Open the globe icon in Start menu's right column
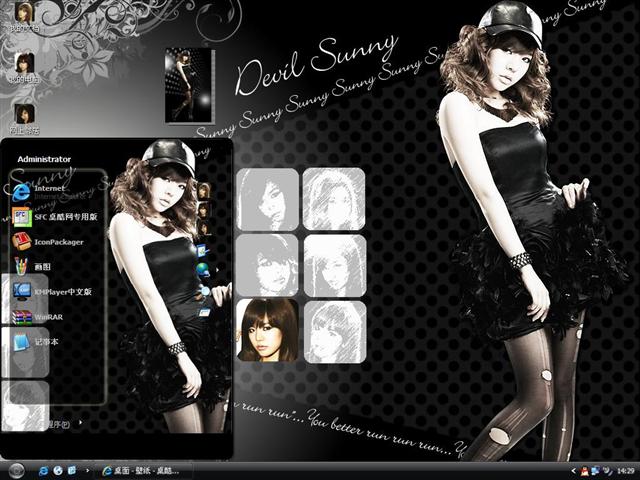The image size is (640, 480). click(x=203, y=270)
